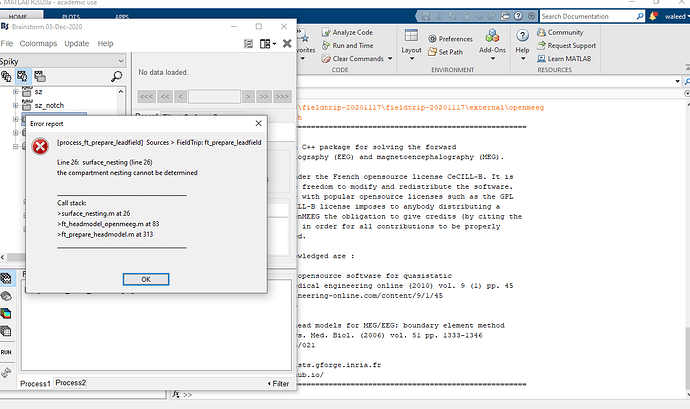Open the MATLAB notifications bell
The image size is (690, 409).
[x=653, y=16]
